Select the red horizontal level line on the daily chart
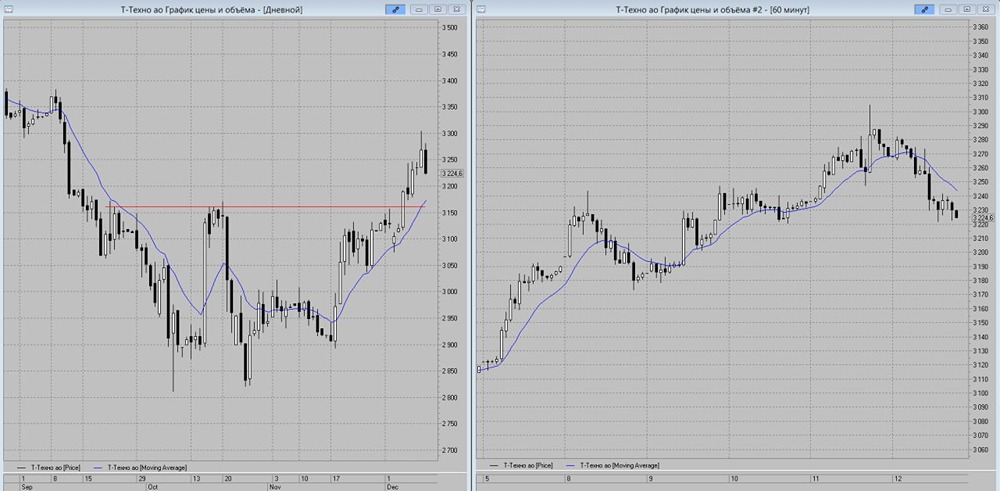The height and width of the screenshot is (491, 1000). click(265, 206)
